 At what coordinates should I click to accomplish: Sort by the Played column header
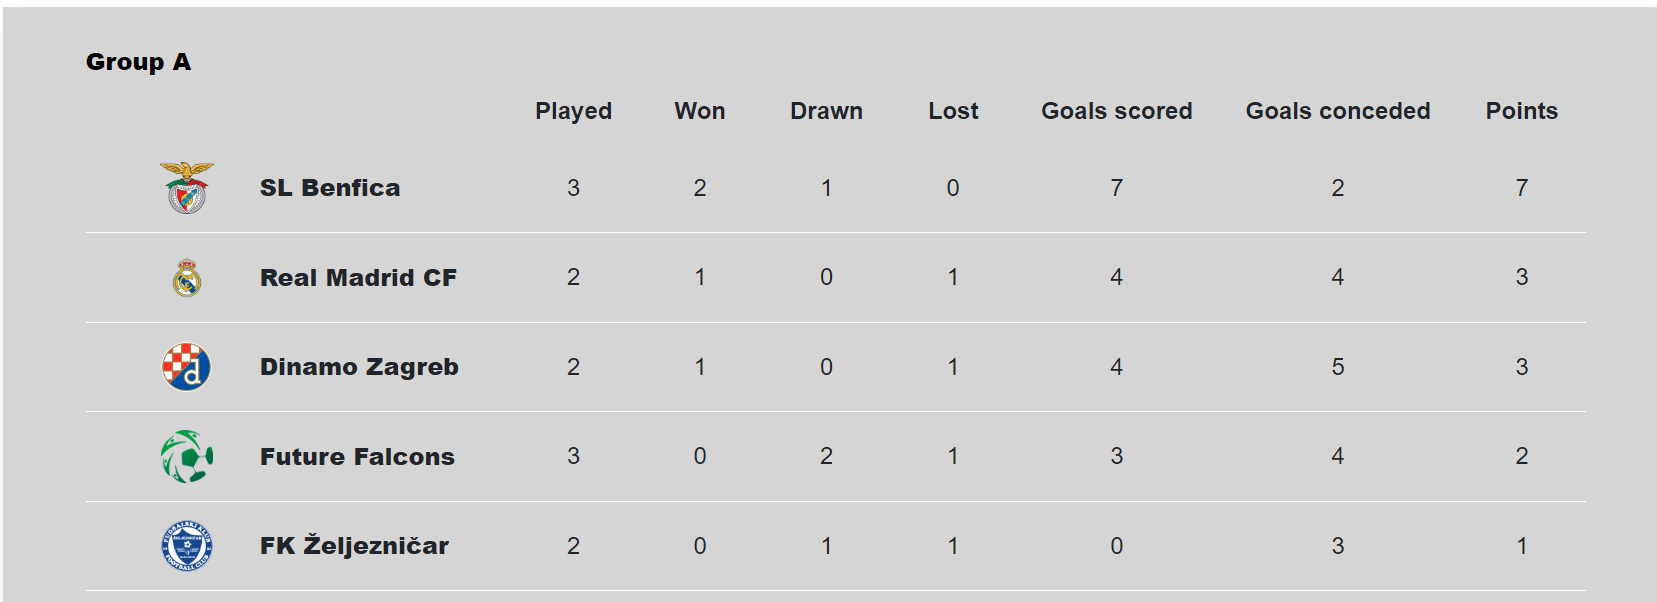pos(573,111)
